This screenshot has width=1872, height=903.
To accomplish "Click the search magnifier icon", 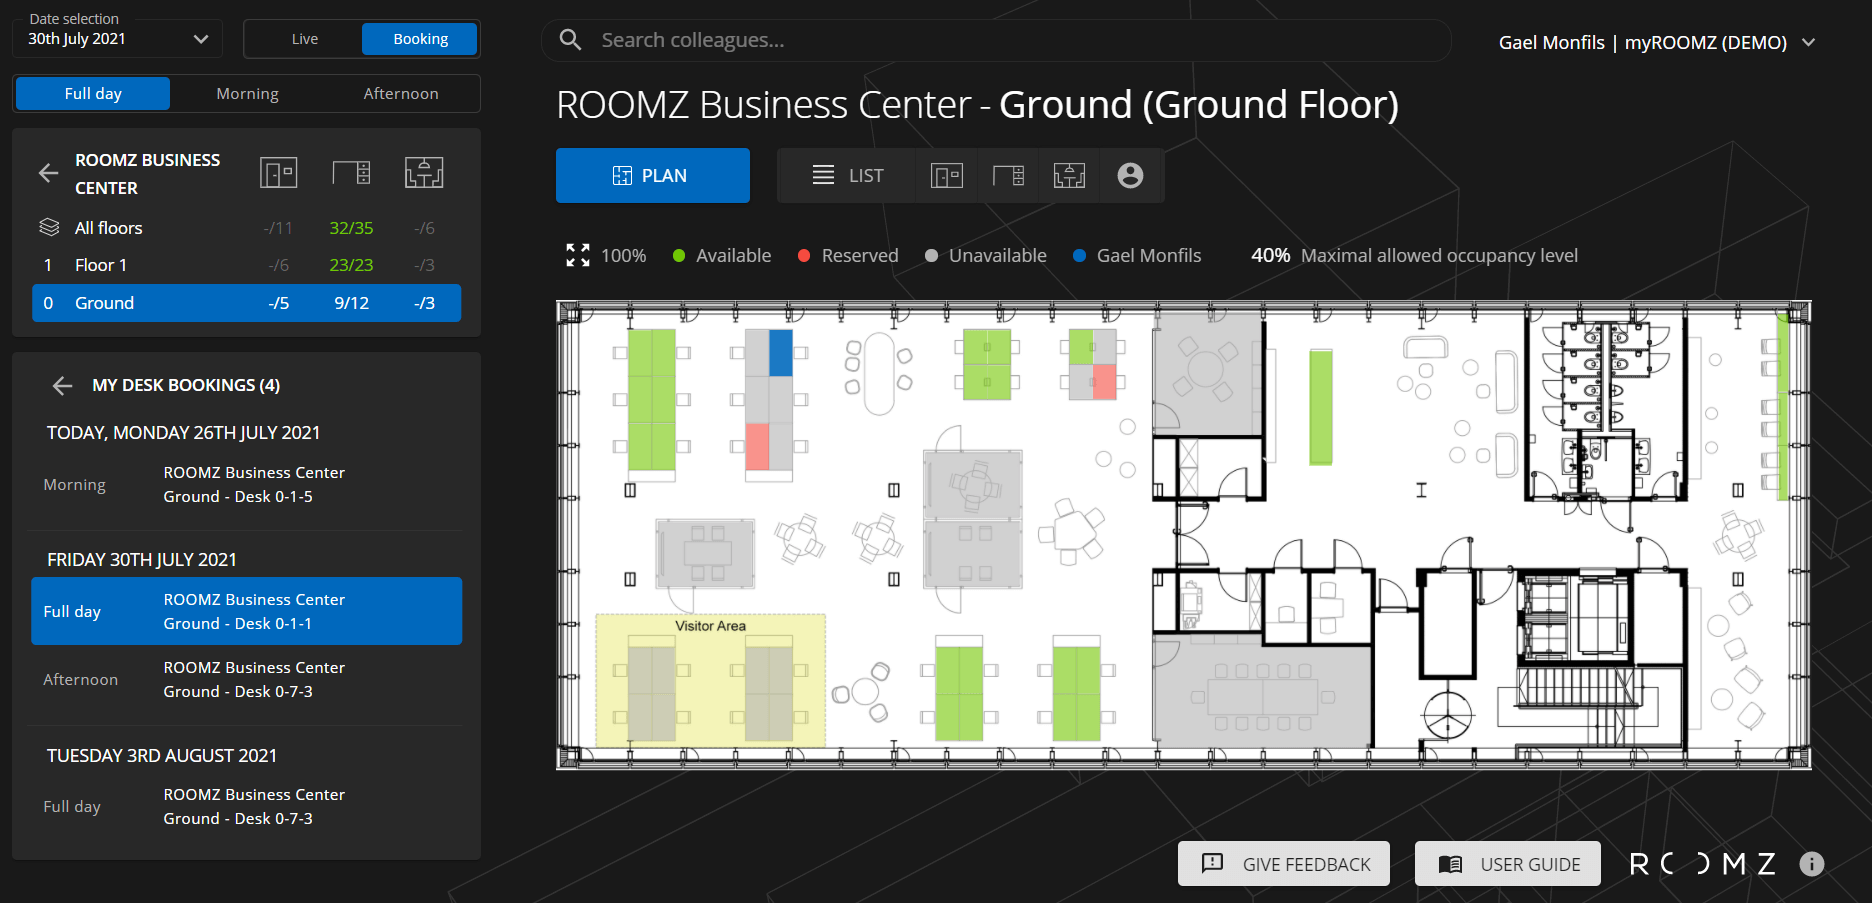I will [x=570, y=40].
